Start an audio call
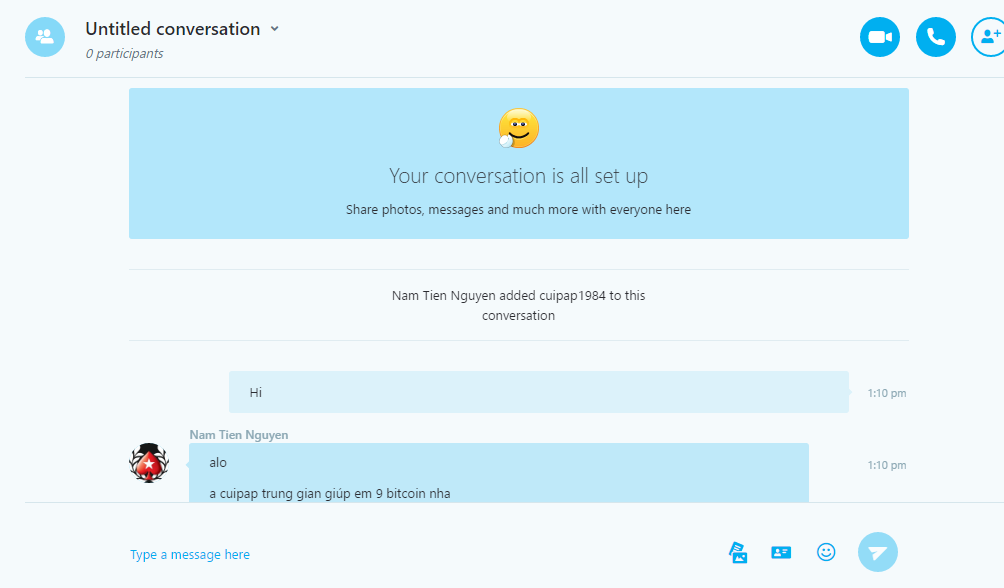Image resolution: width=1004 pixels, height=588 pixels. click(935, 37)
